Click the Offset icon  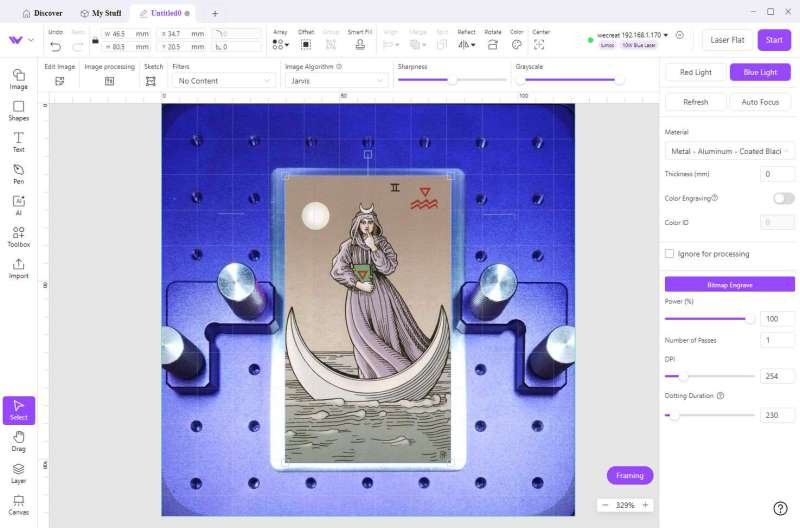pos(306,45)
